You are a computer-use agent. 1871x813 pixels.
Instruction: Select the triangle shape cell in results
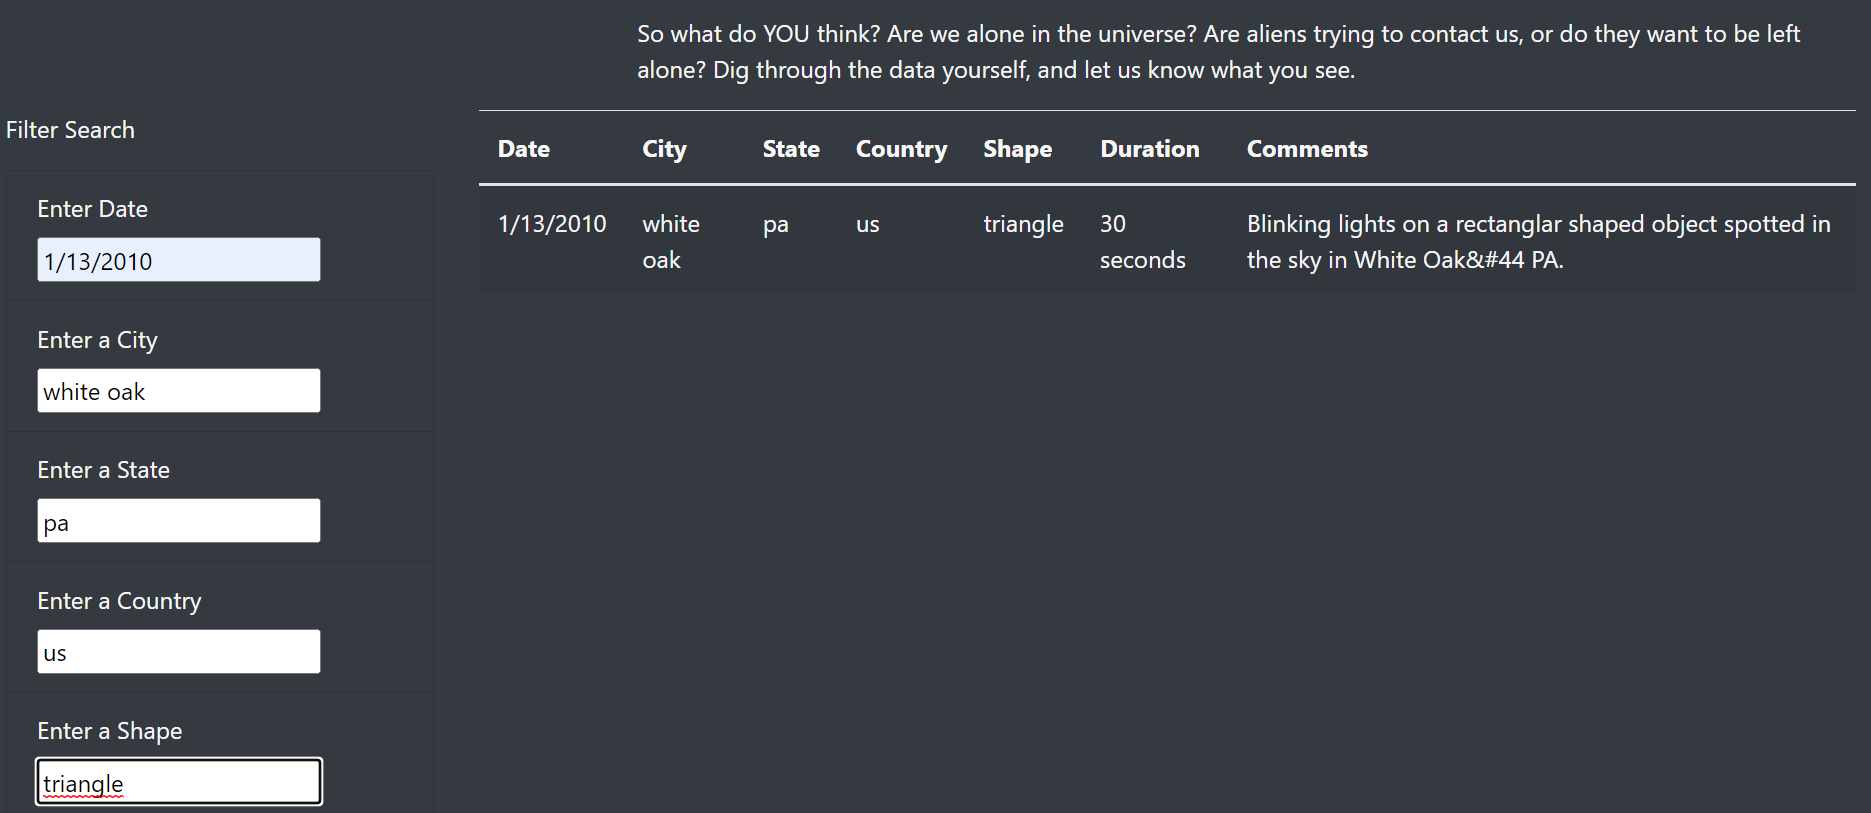pos(1023,224)
